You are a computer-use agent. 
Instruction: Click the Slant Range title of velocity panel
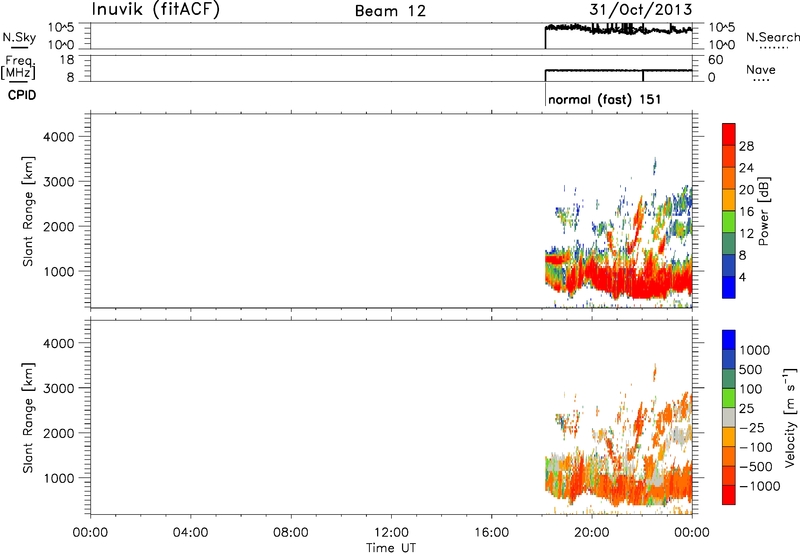coord(28,418)
